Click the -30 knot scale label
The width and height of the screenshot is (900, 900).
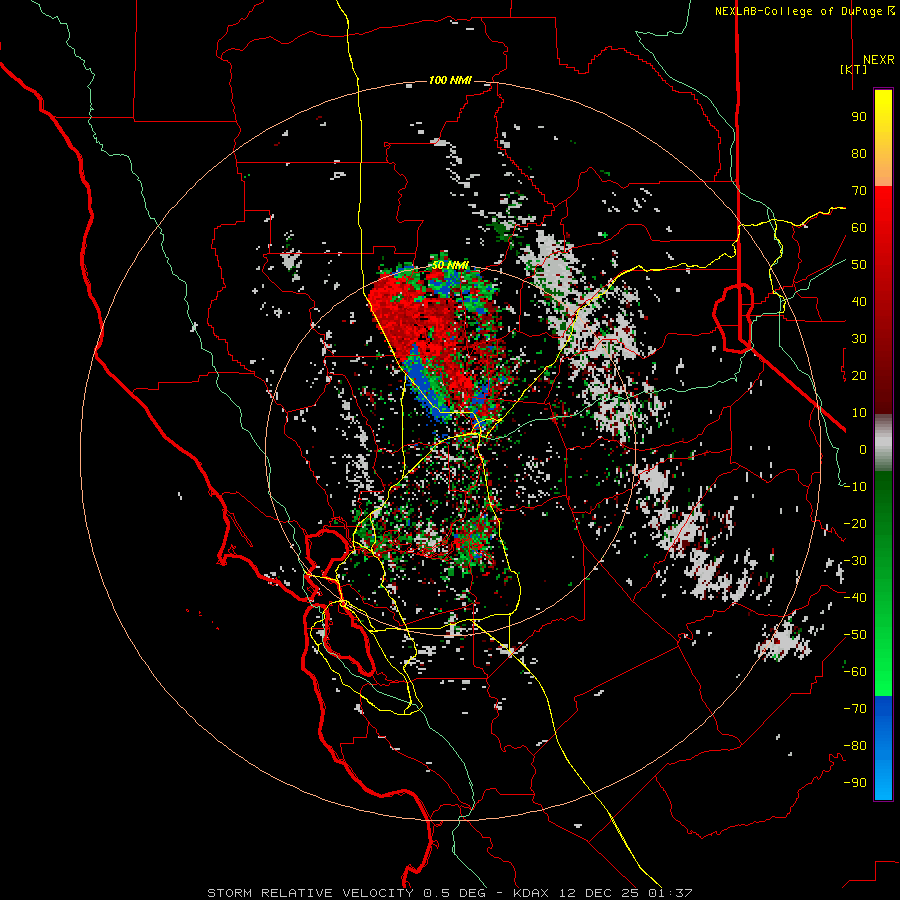pyautogui.click(x=855, y=561)
